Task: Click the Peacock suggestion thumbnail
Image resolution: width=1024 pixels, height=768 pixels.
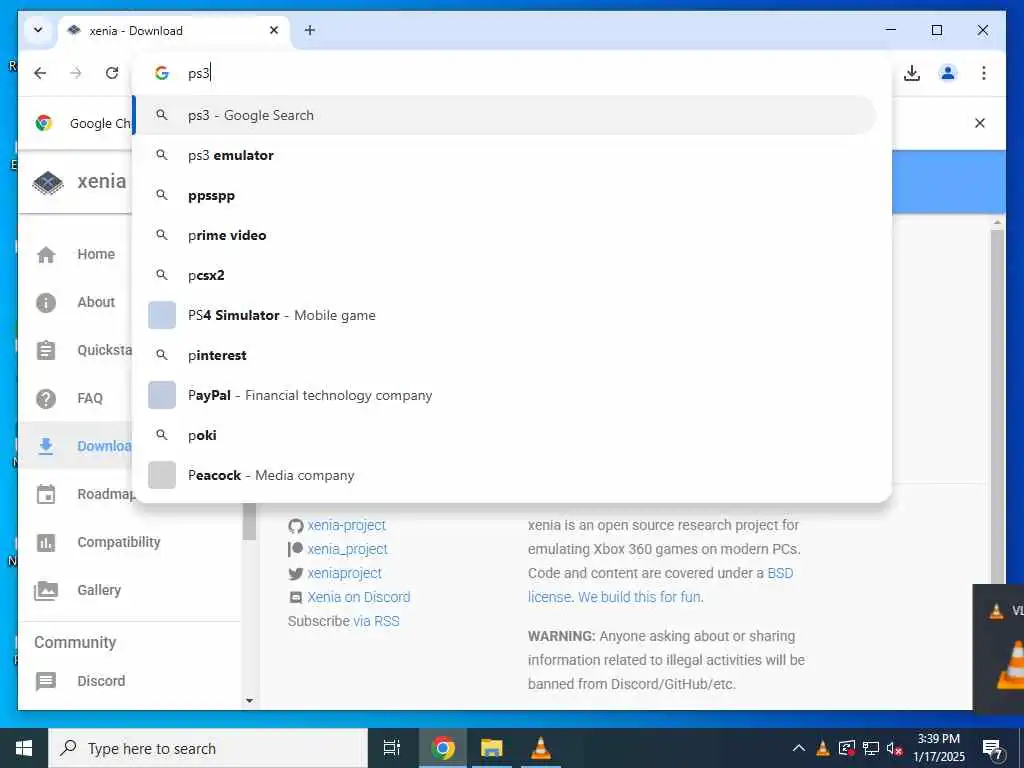Action: pyautogui.click(x=162, y=475)
